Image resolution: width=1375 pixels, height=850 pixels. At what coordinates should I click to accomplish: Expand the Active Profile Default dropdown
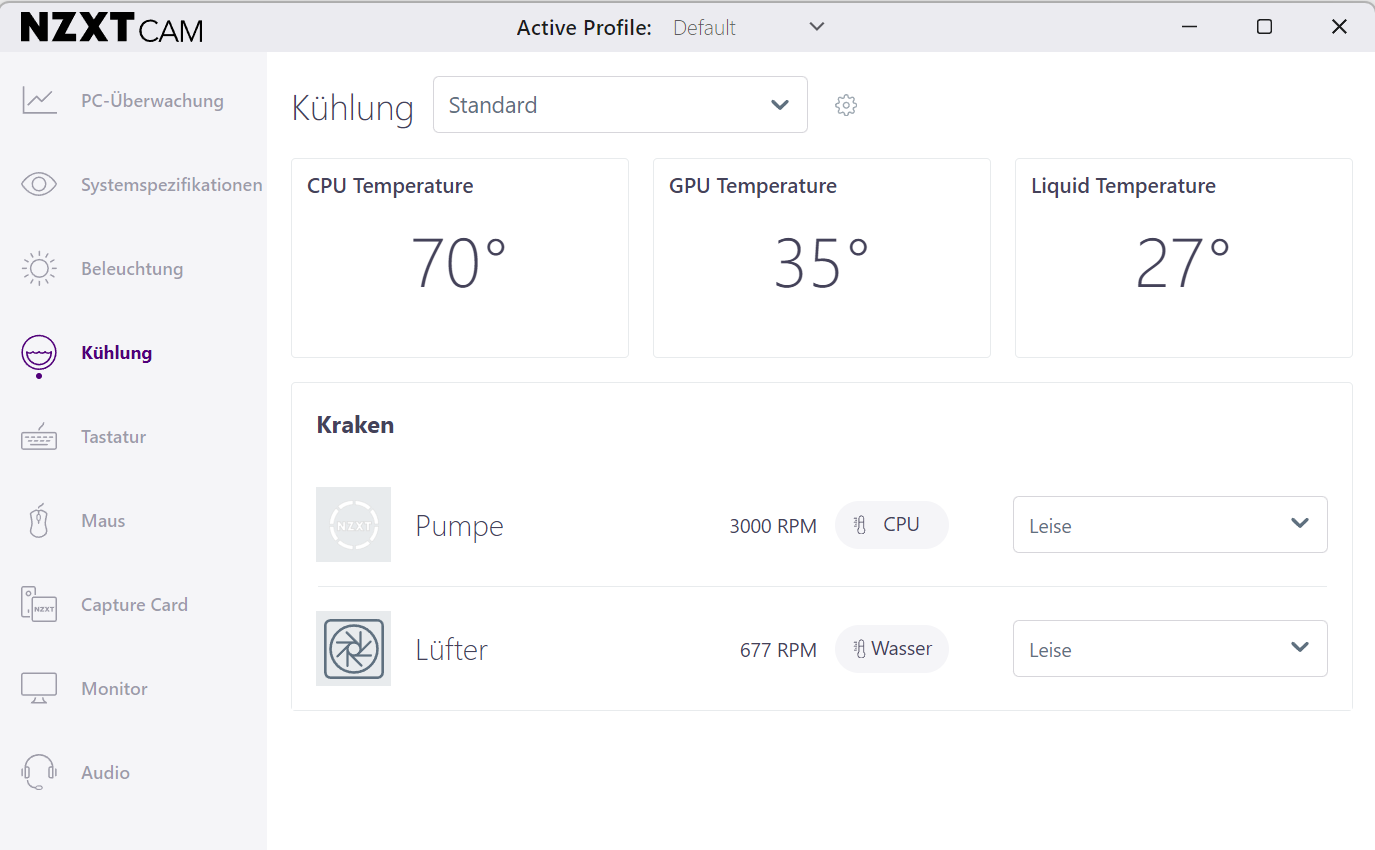748,27
